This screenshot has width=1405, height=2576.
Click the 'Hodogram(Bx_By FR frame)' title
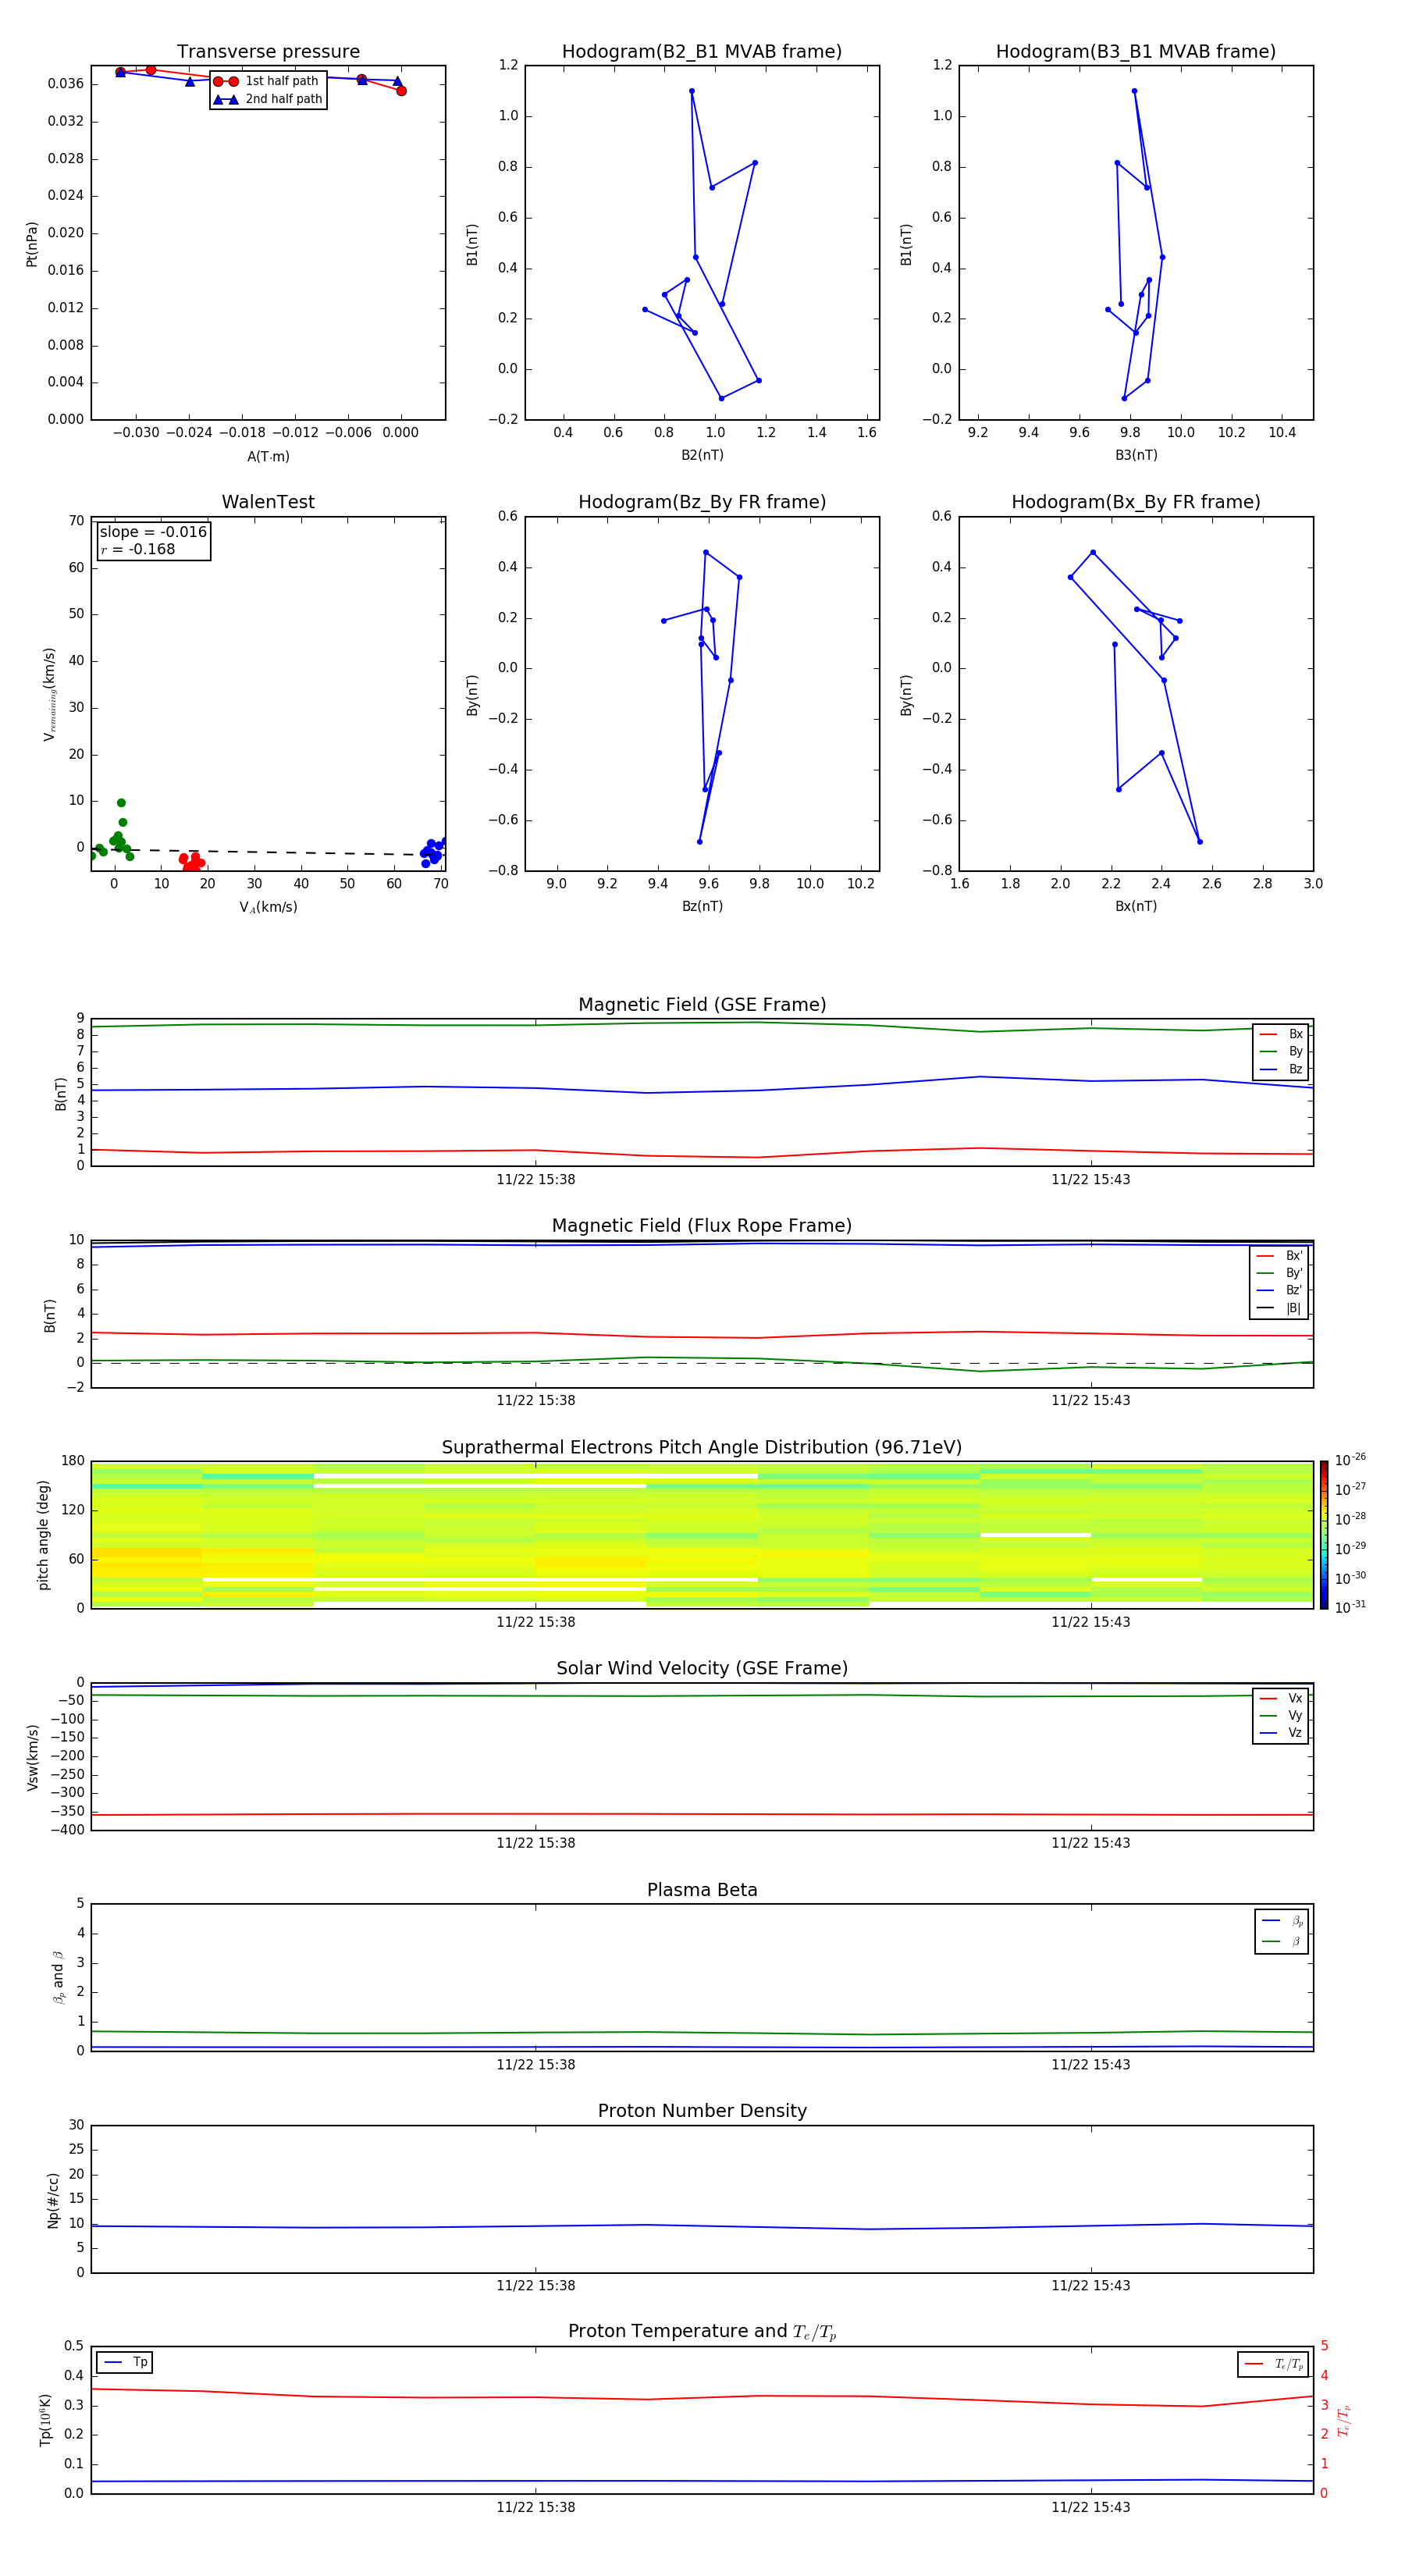[1136, 502]
